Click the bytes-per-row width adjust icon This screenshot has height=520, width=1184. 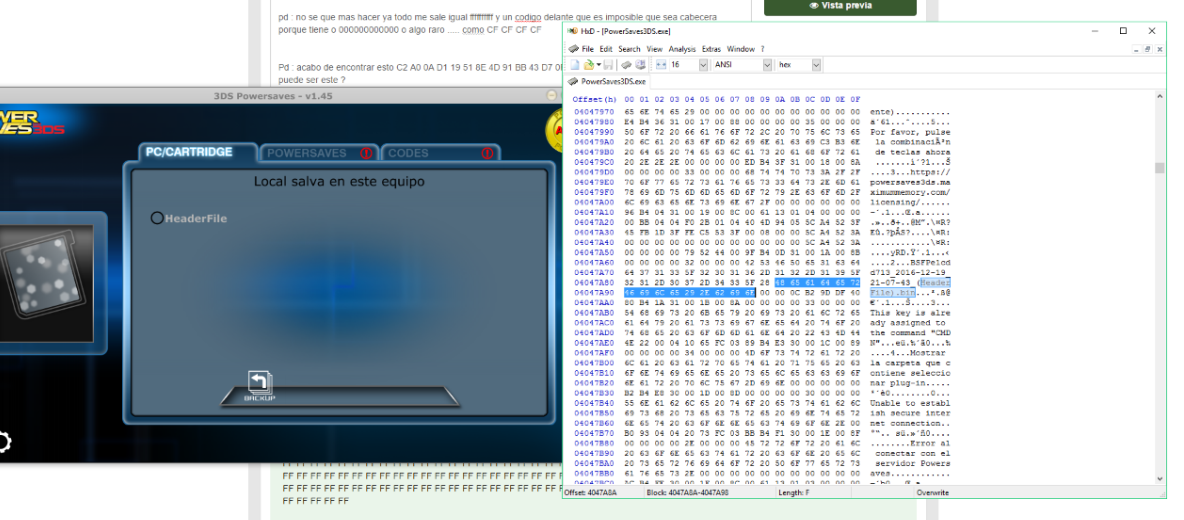coord(661,65)
